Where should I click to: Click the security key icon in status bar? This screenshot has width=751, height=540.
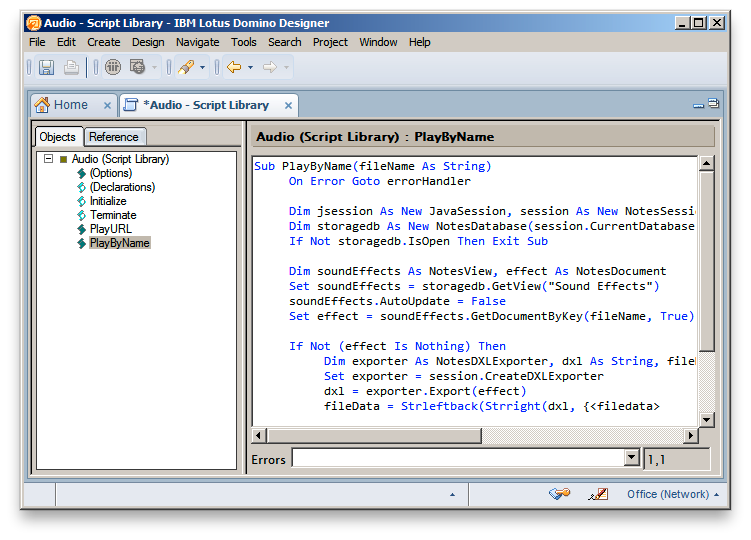click(560, 494)
